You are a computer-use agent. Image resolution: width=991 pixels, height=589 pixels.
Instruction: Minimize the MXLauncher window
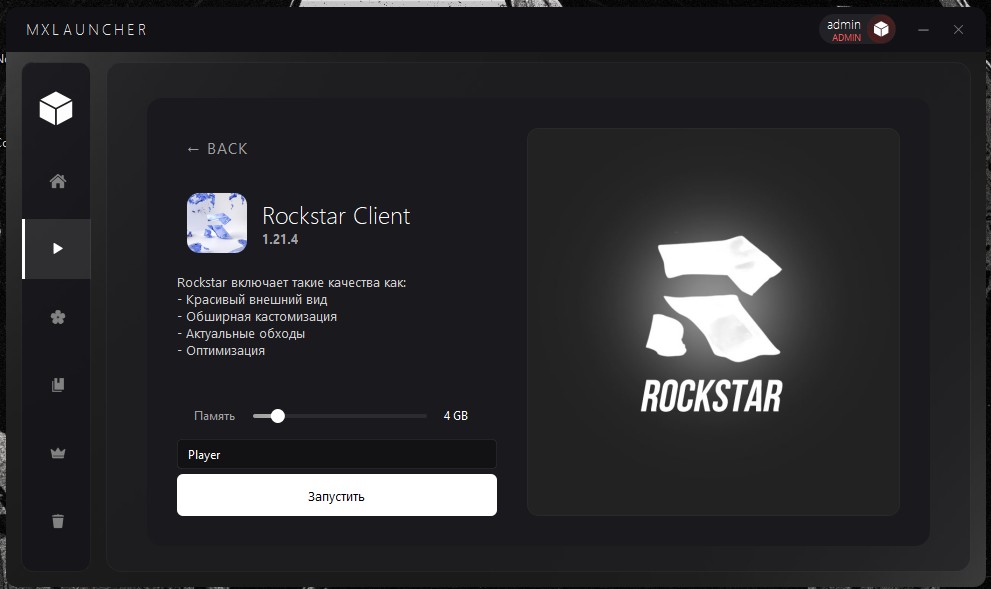tap(924, 30)
